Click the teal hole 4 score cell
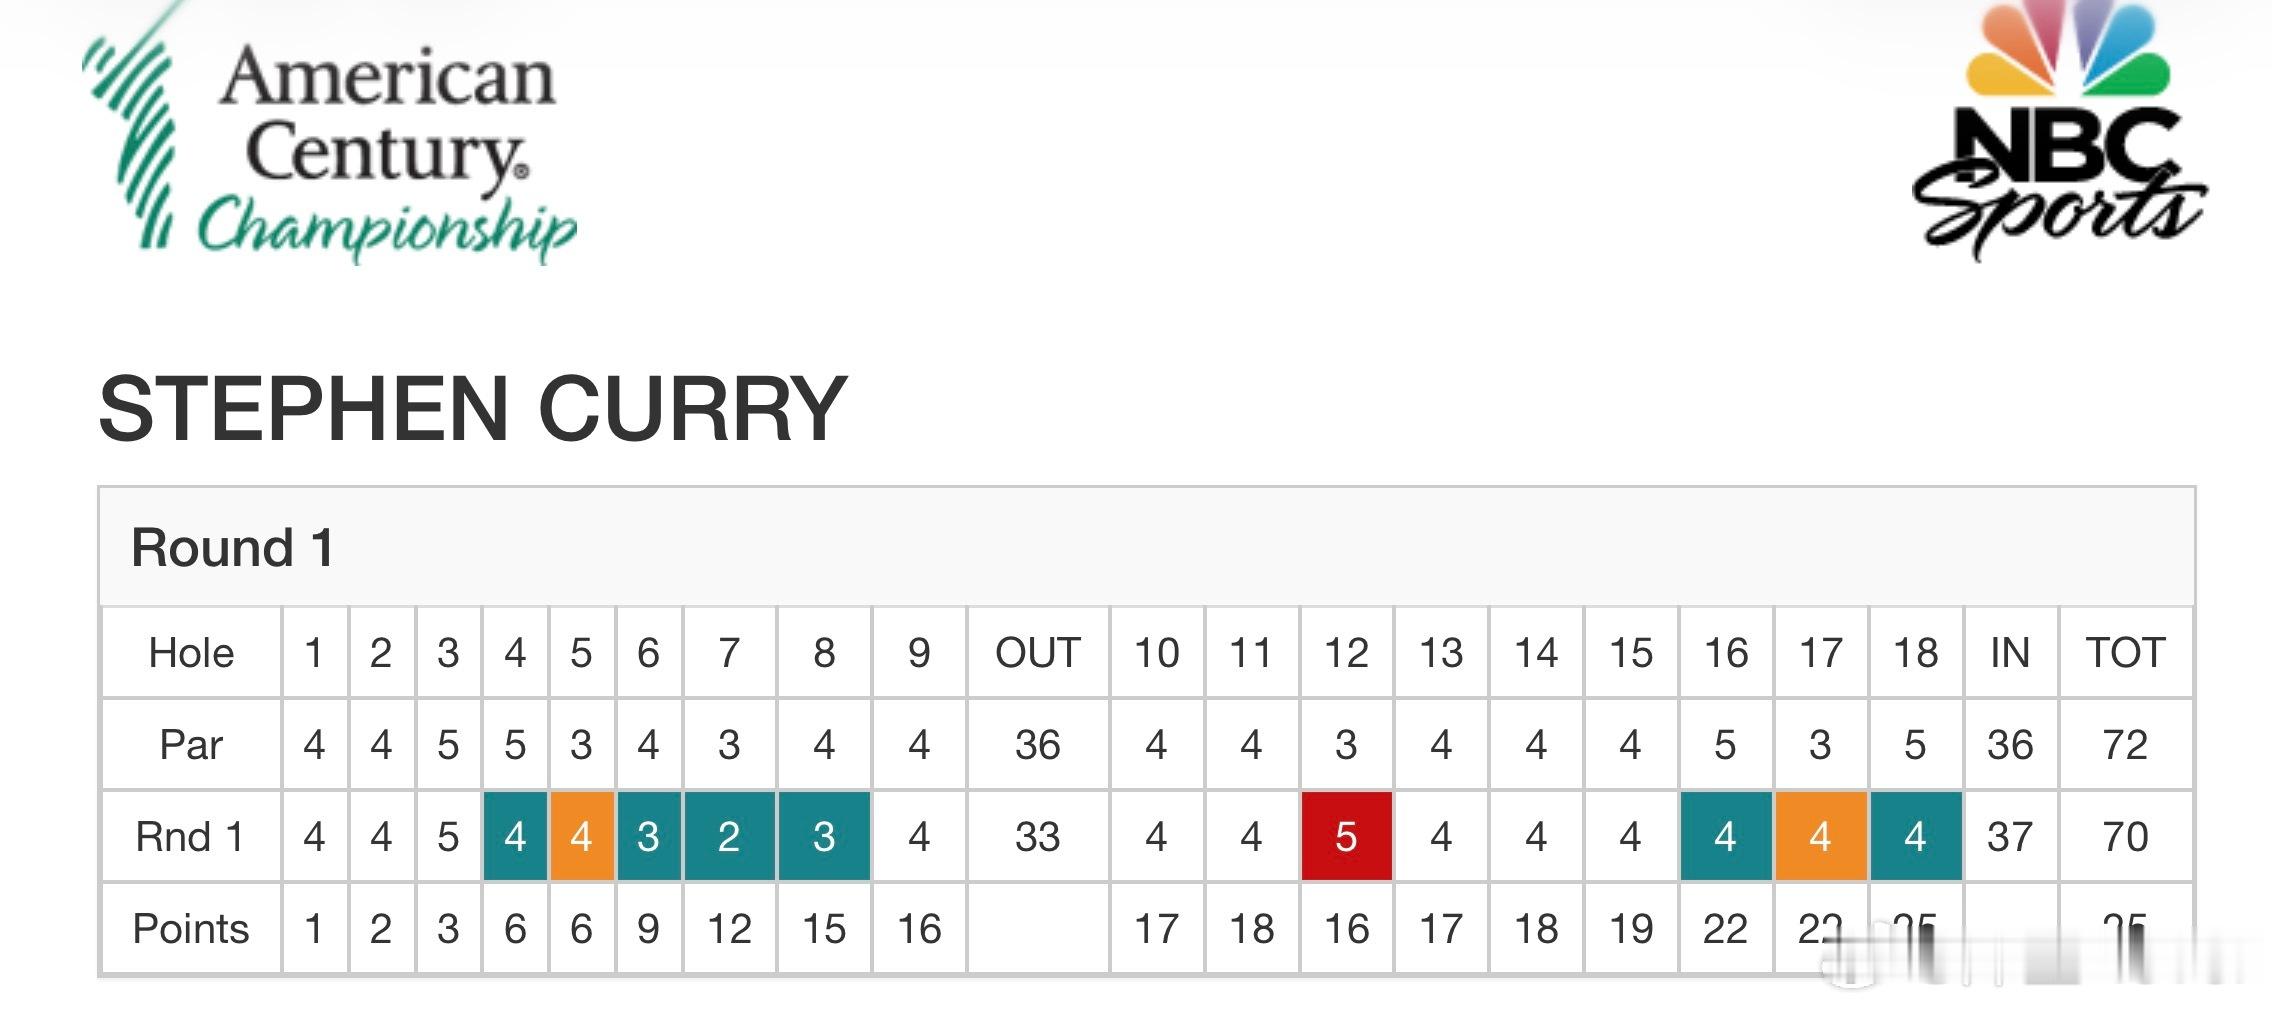 click(x=515, y=836)
